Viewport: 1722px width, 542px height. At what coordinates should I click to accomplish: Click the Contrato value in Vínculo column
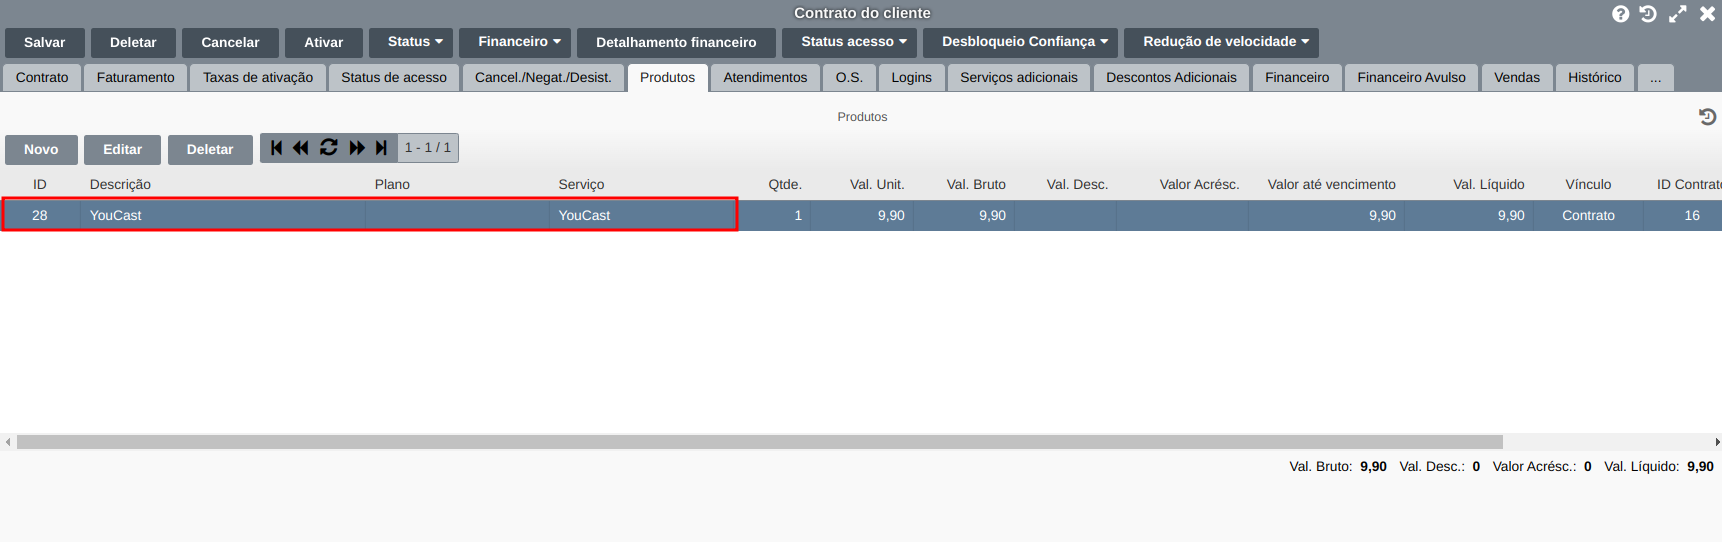click(1588, 216)
